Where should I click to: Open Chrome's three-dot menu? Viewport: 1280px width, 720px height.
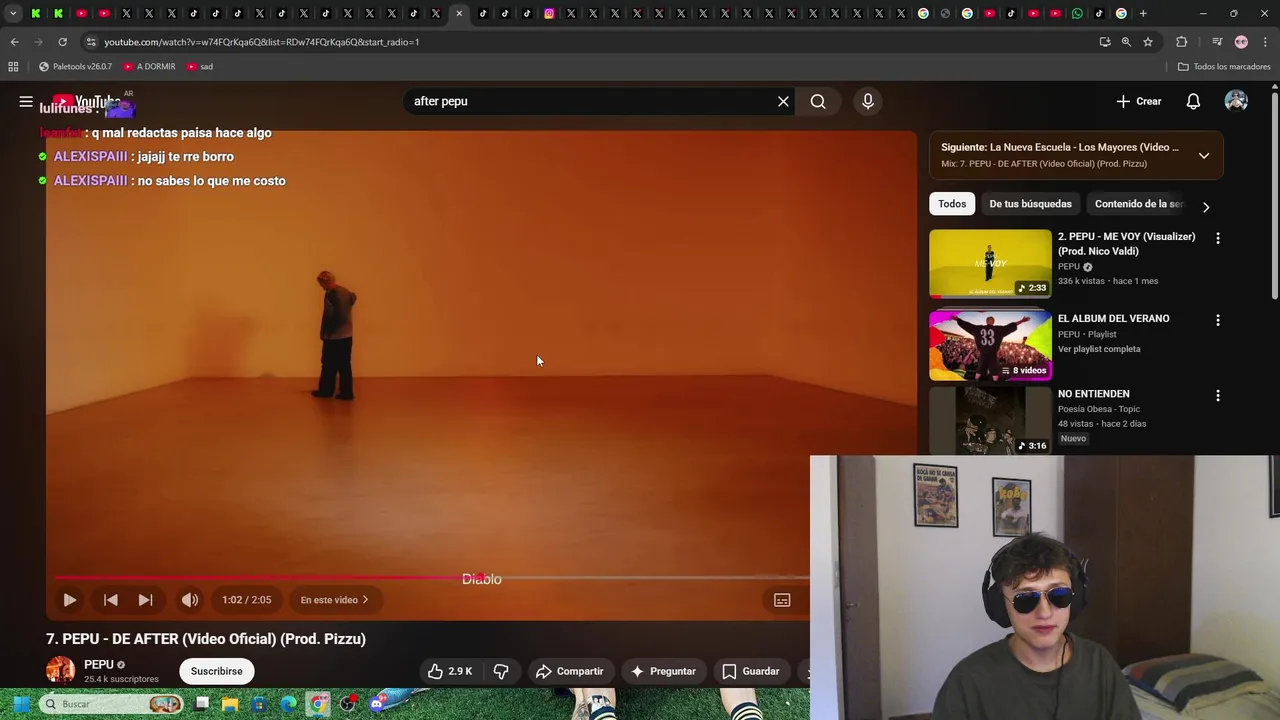click(x=1263, y=42)
